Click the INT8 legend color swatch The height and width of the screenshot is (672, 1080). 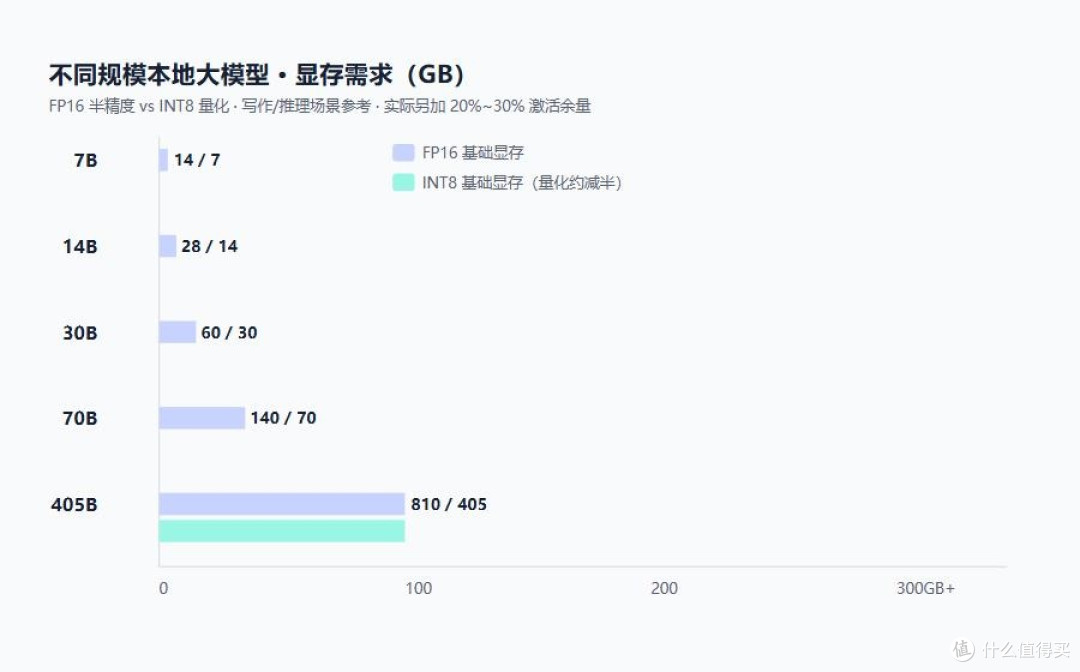coord(403,182)
